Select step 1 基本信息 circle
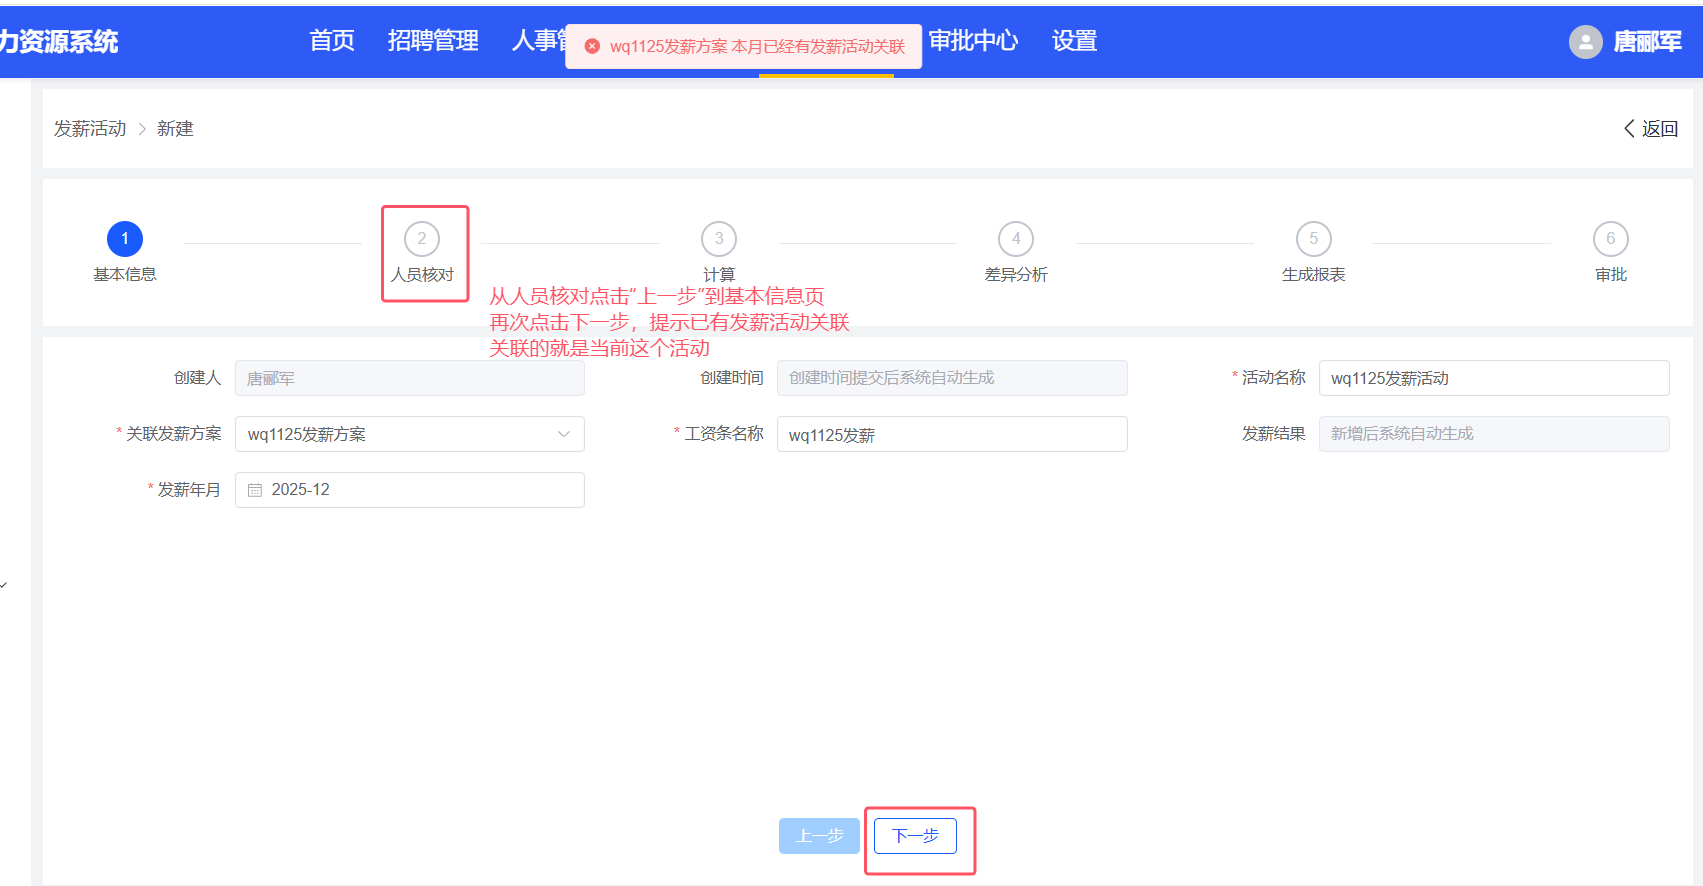Image resolution: width=1703 pixels, height=886 pixels. click(125, 239)
